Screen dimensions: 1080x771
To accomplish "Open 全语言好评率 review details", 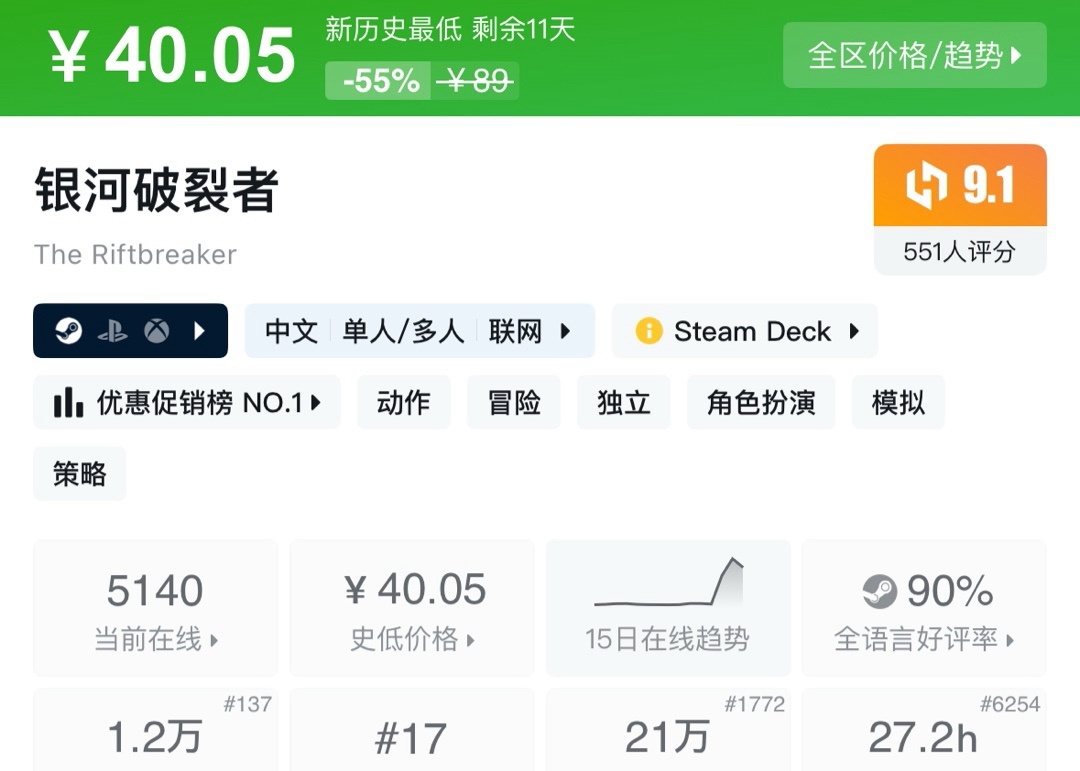I will 923,609.
